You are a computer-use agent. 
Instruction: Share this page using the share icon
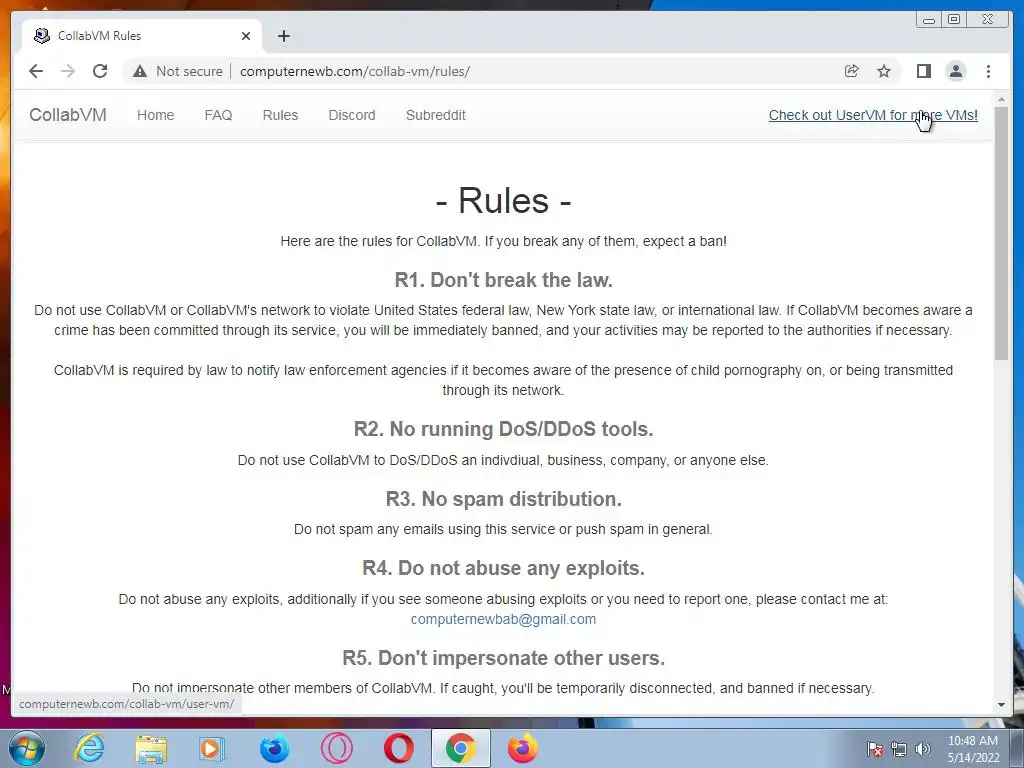(x=852, y=71)
